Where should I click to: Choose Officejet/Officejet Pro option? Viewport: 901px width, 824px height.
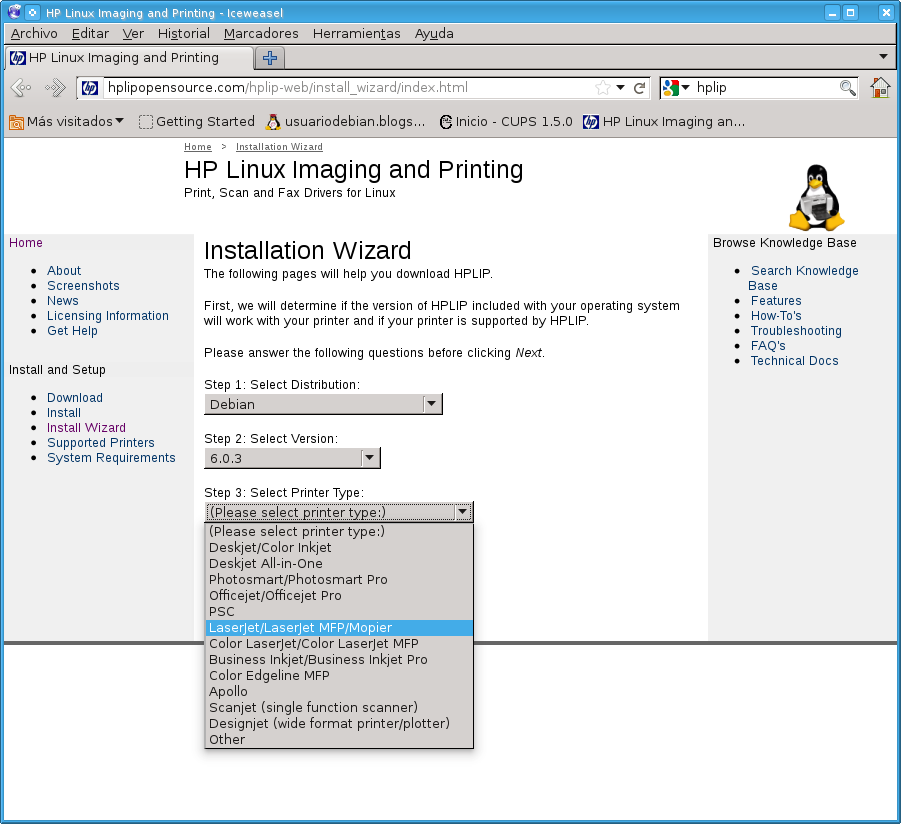pyautogui.click(x=339, y=596)
